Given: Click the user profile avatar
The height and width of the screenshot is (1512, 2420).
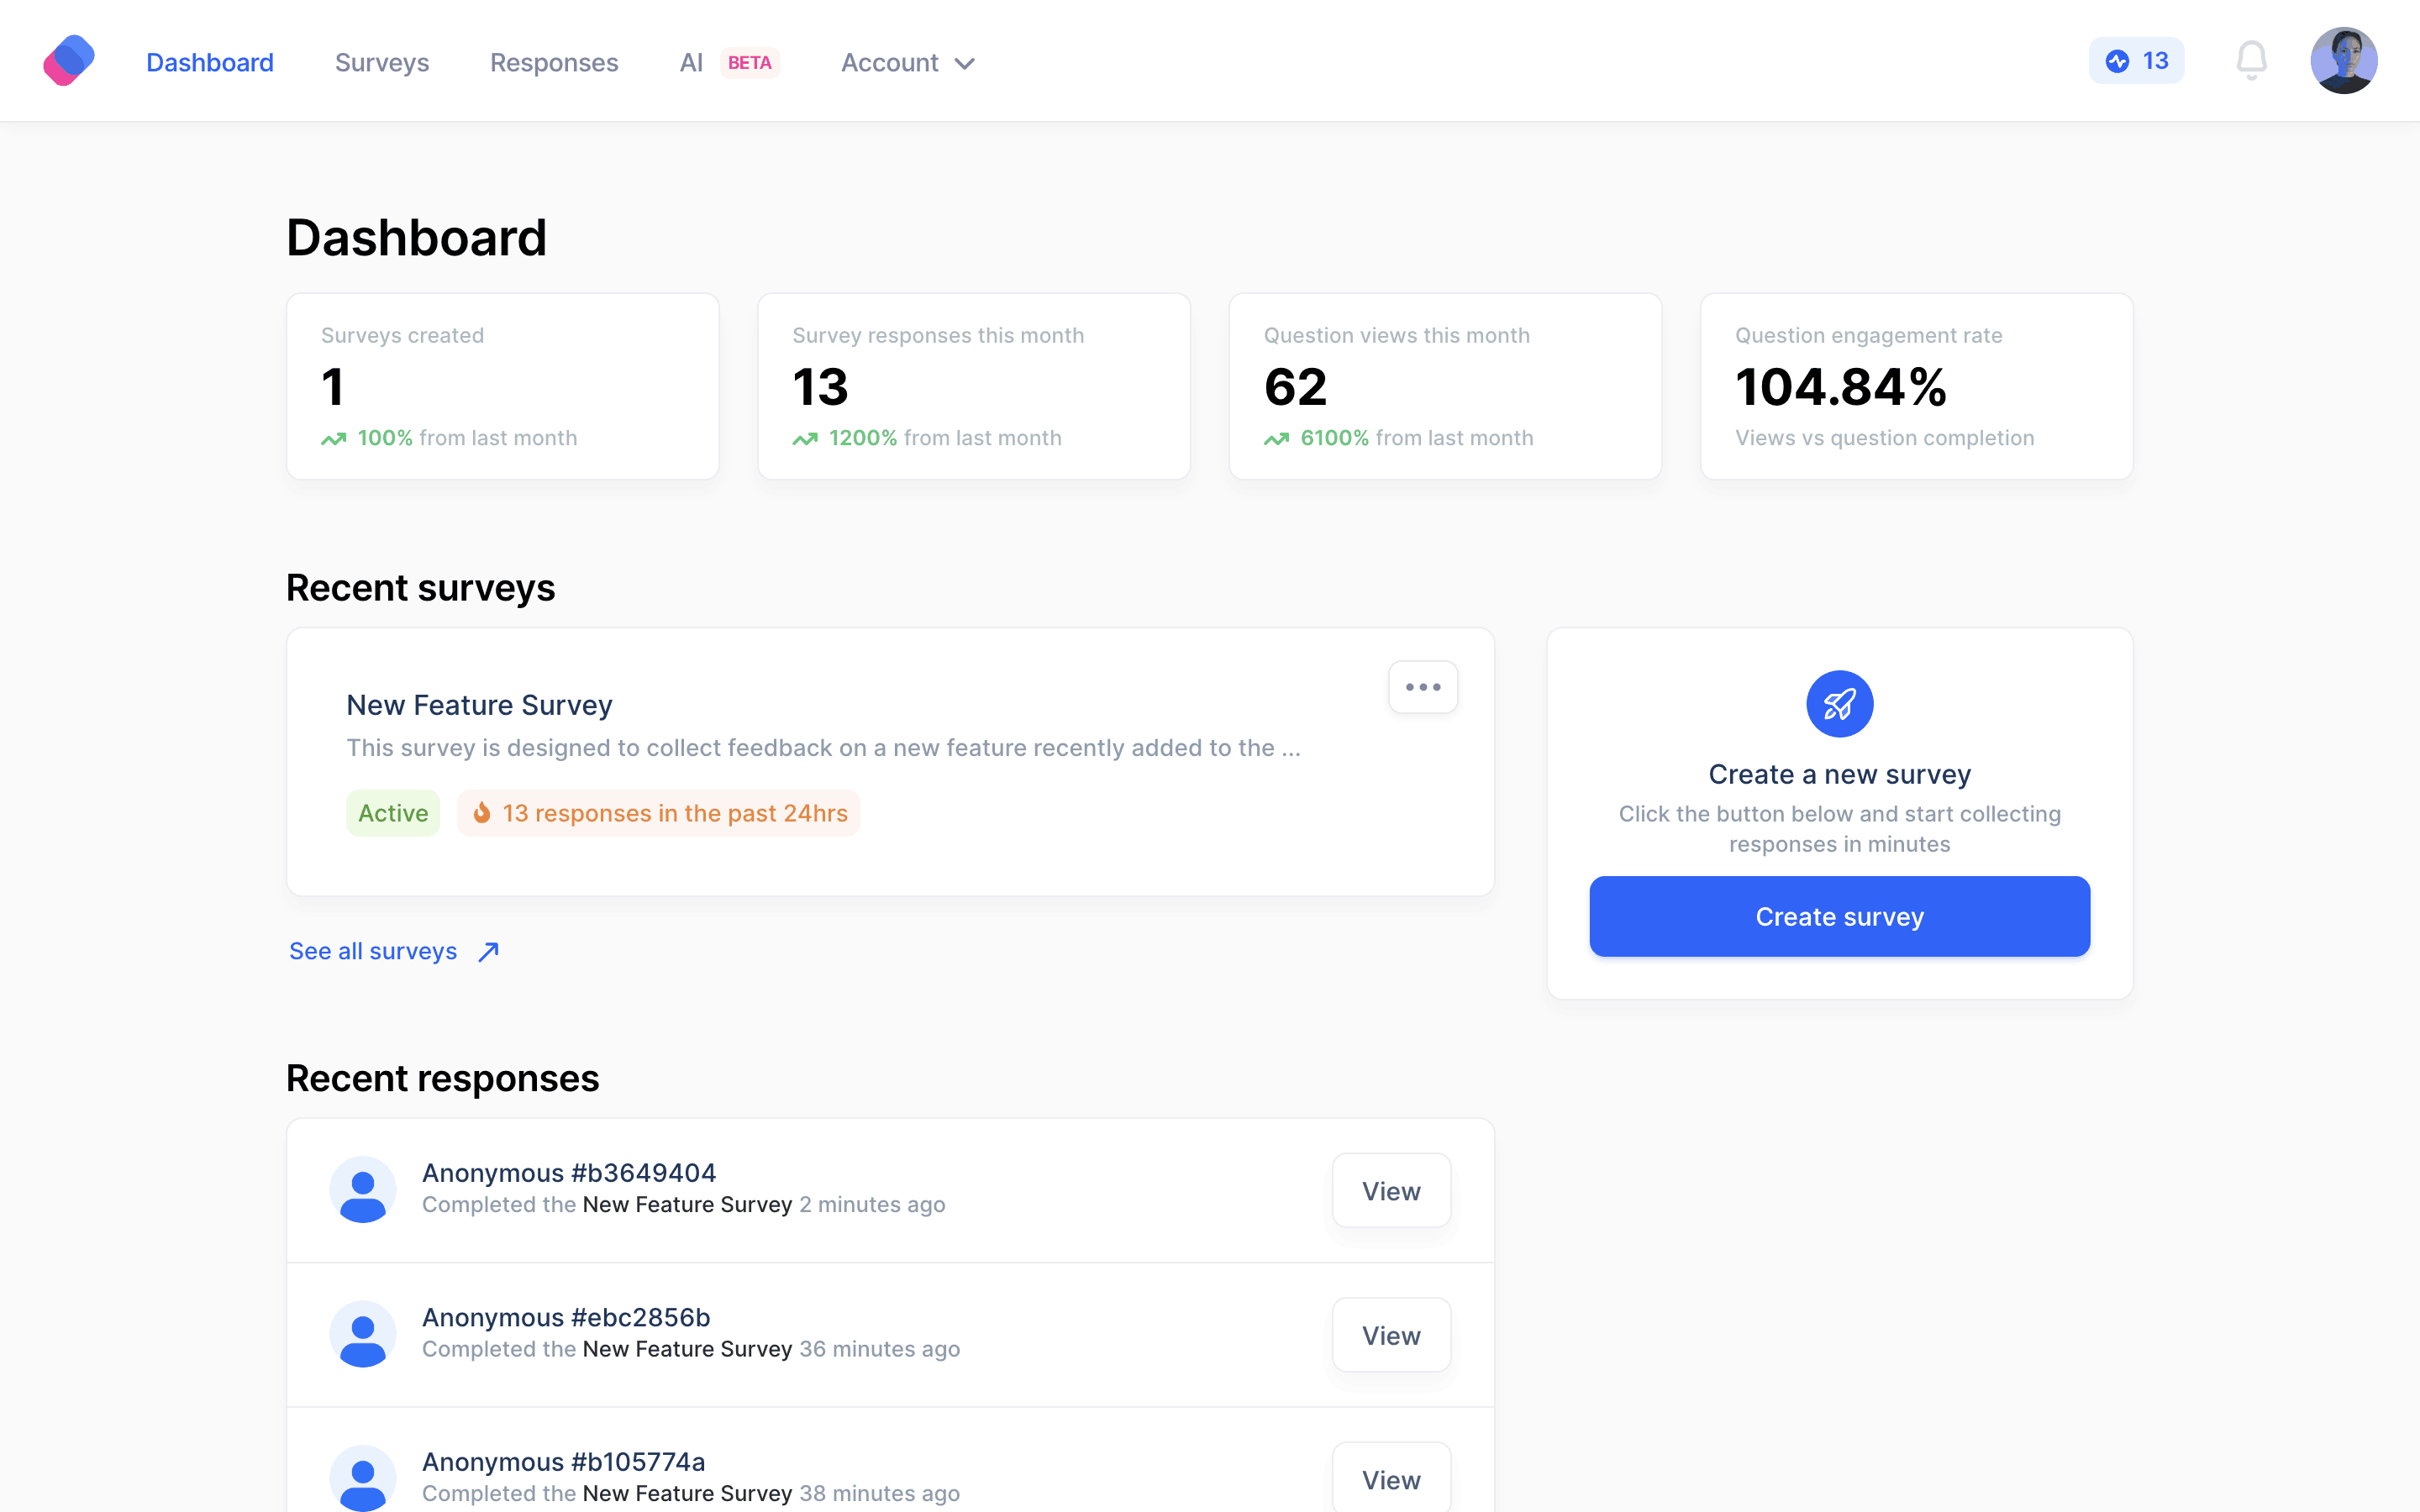Looking at the screenshot, I should tap(2343, 61).
